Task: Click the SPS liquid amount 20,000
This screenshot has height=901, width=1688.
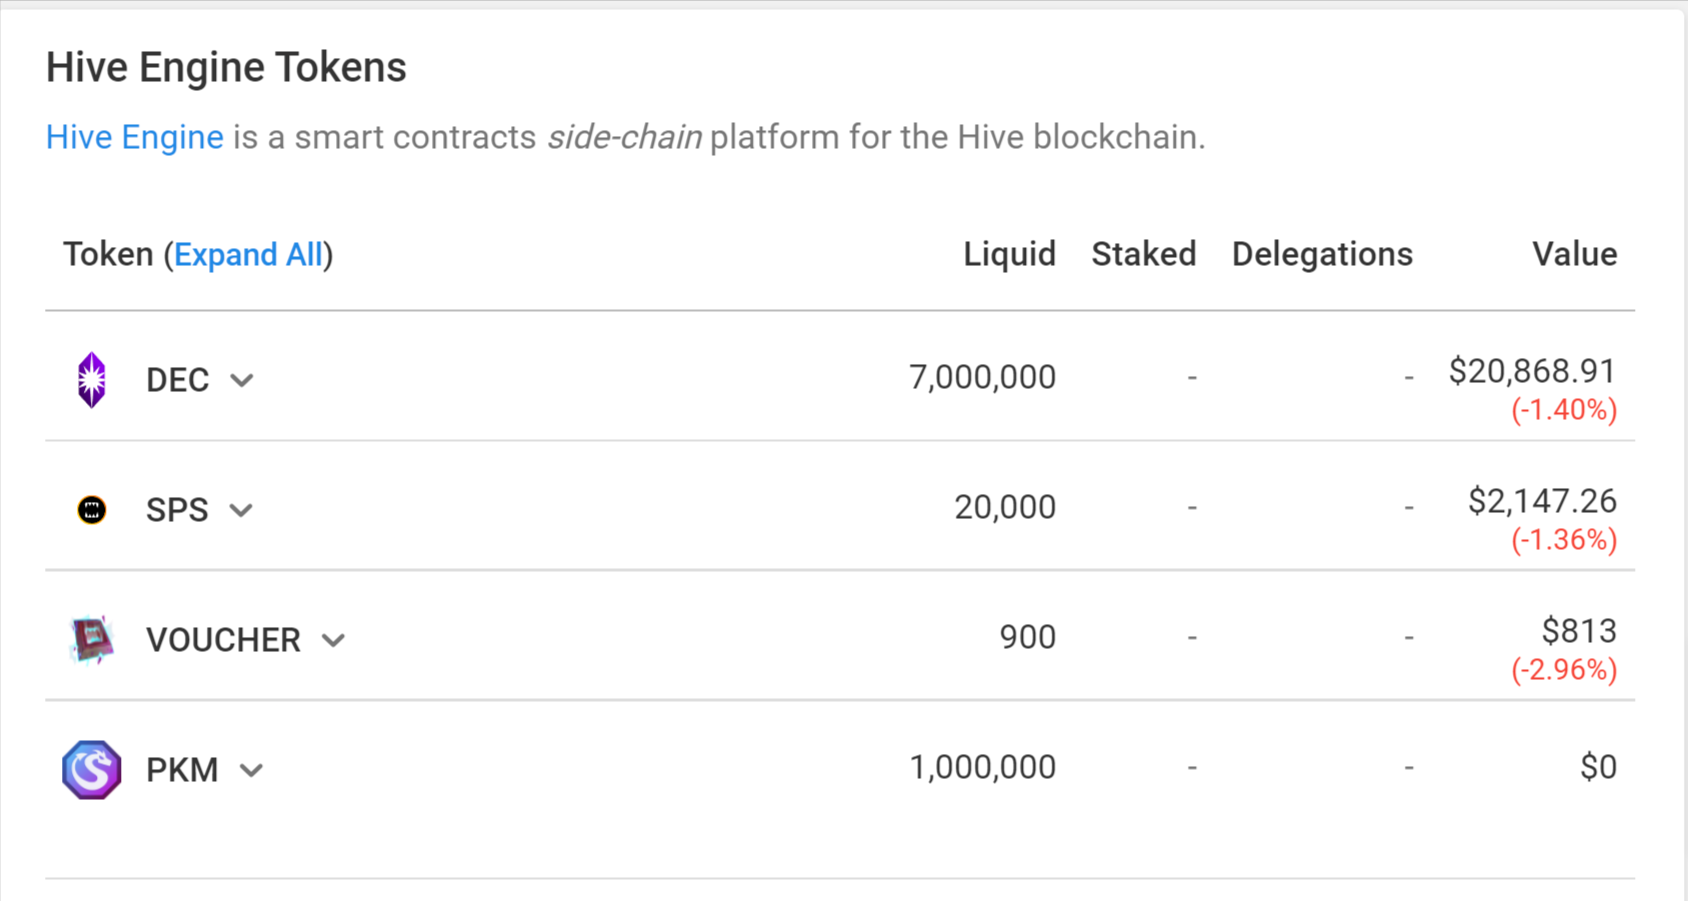Action: (1005, 507)
